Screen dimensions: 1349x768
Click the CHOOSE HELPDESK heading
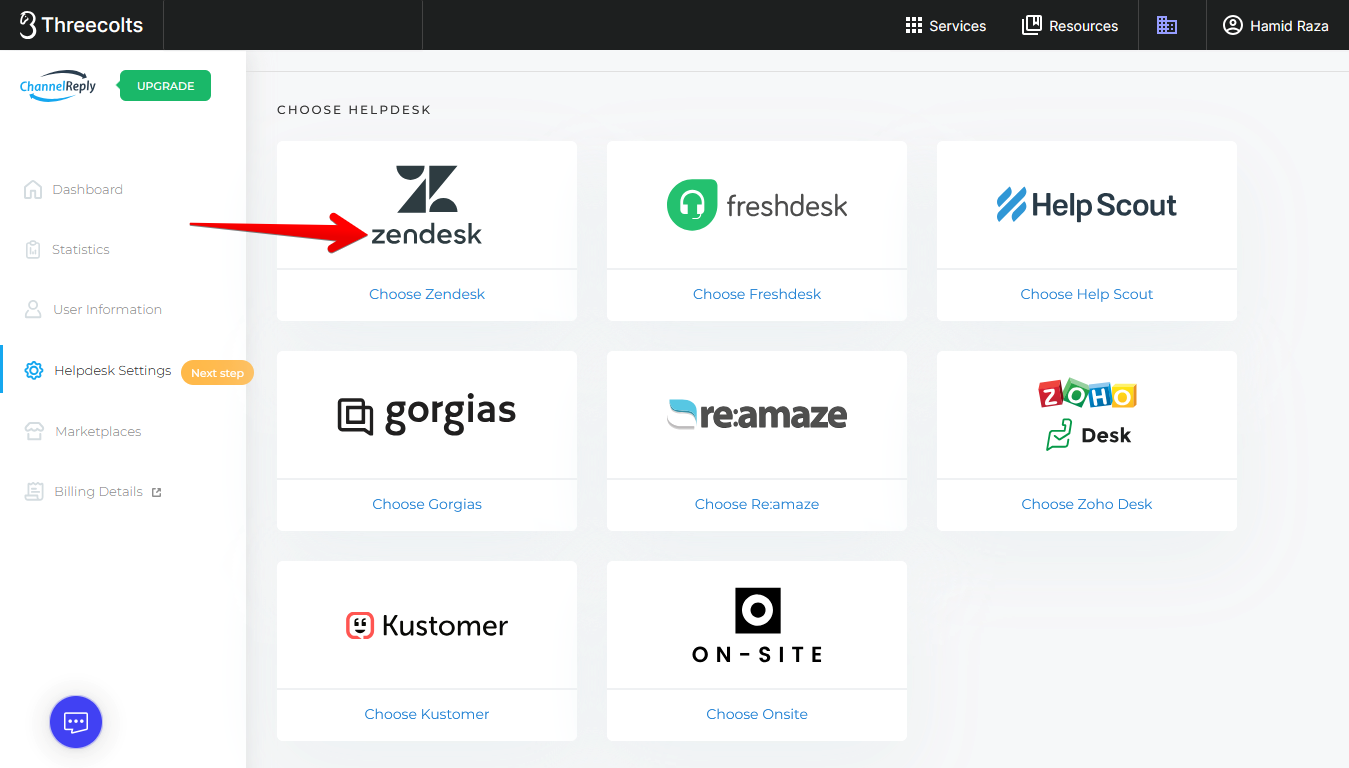pos(354,110)
